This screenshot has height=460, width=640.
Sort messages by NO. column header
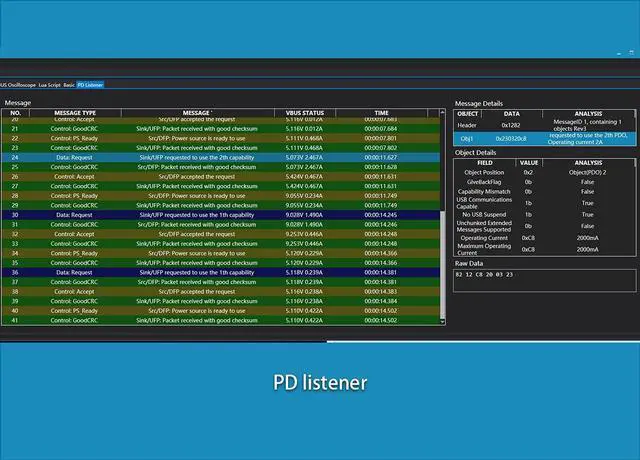point(15,113)
